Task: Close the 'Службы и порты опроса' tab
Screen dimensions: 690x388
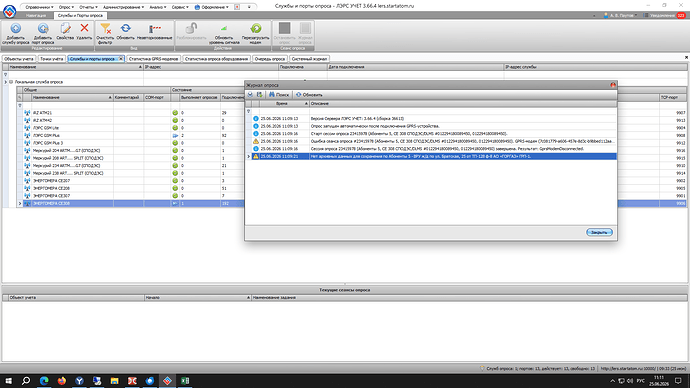Action: coord(121,59)
